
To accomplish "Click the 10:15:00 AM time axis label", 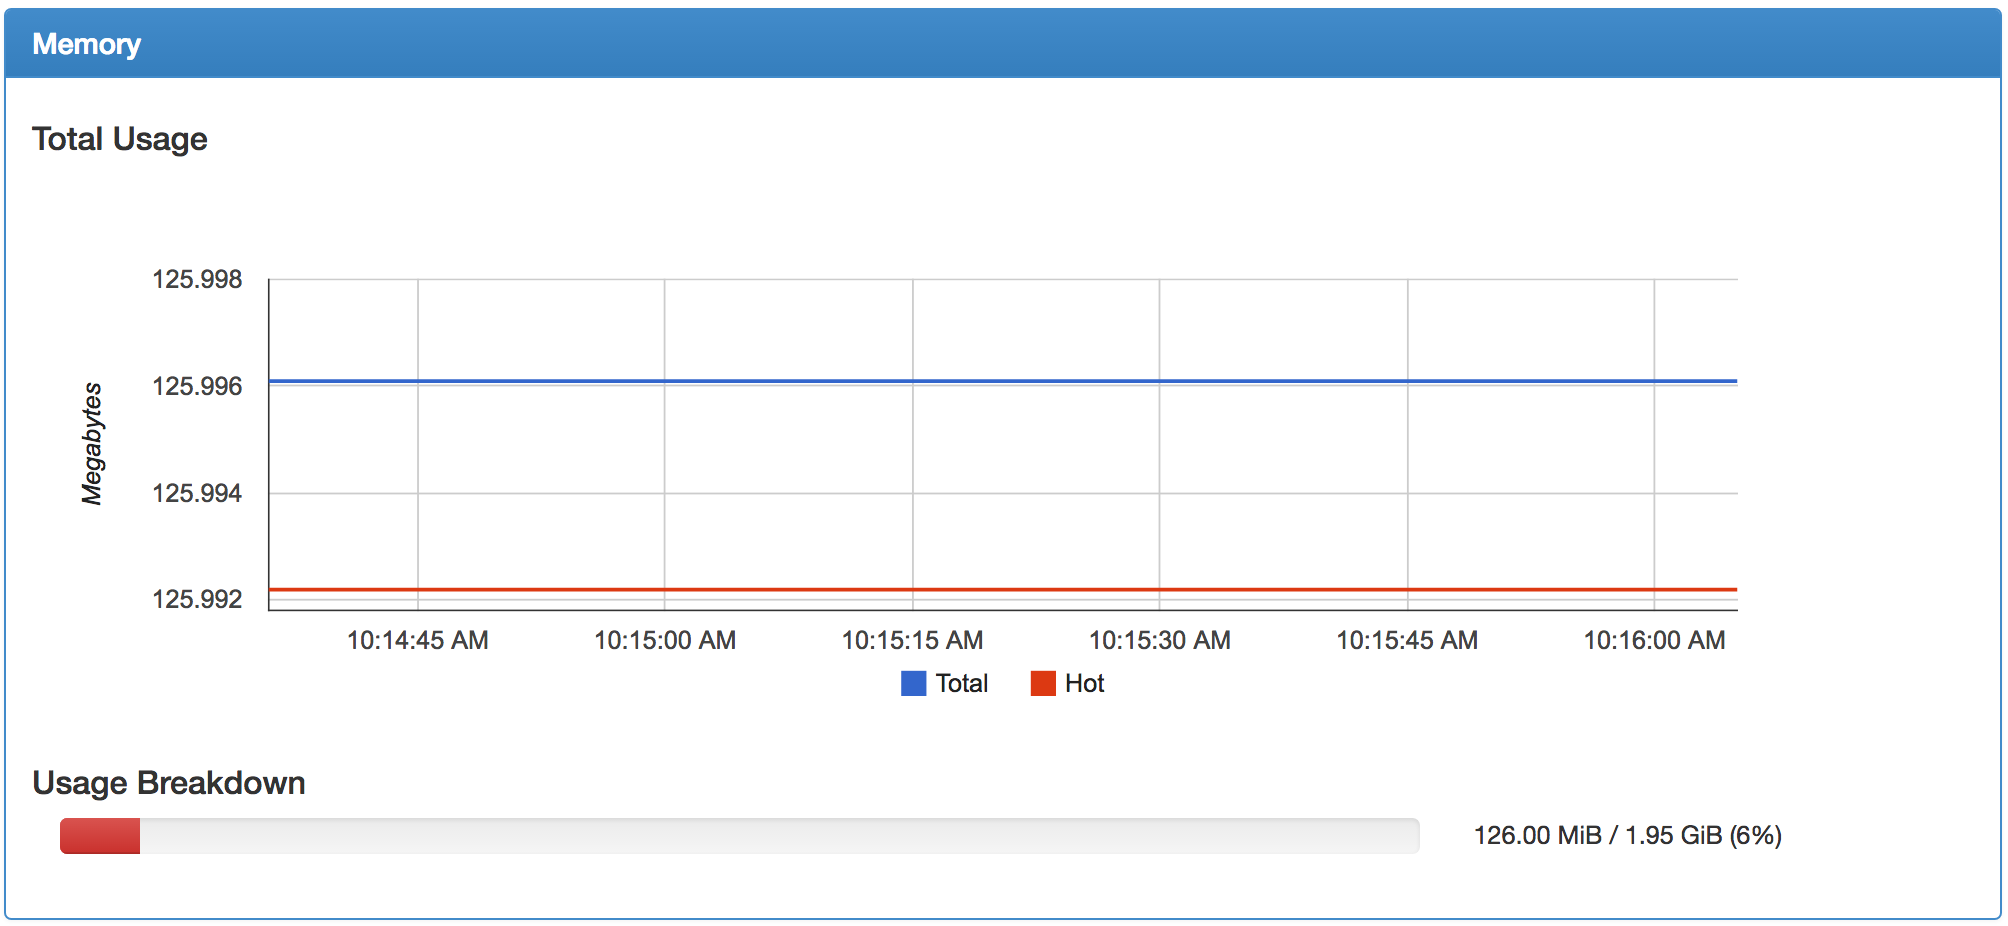I will (x=665, y=640).
